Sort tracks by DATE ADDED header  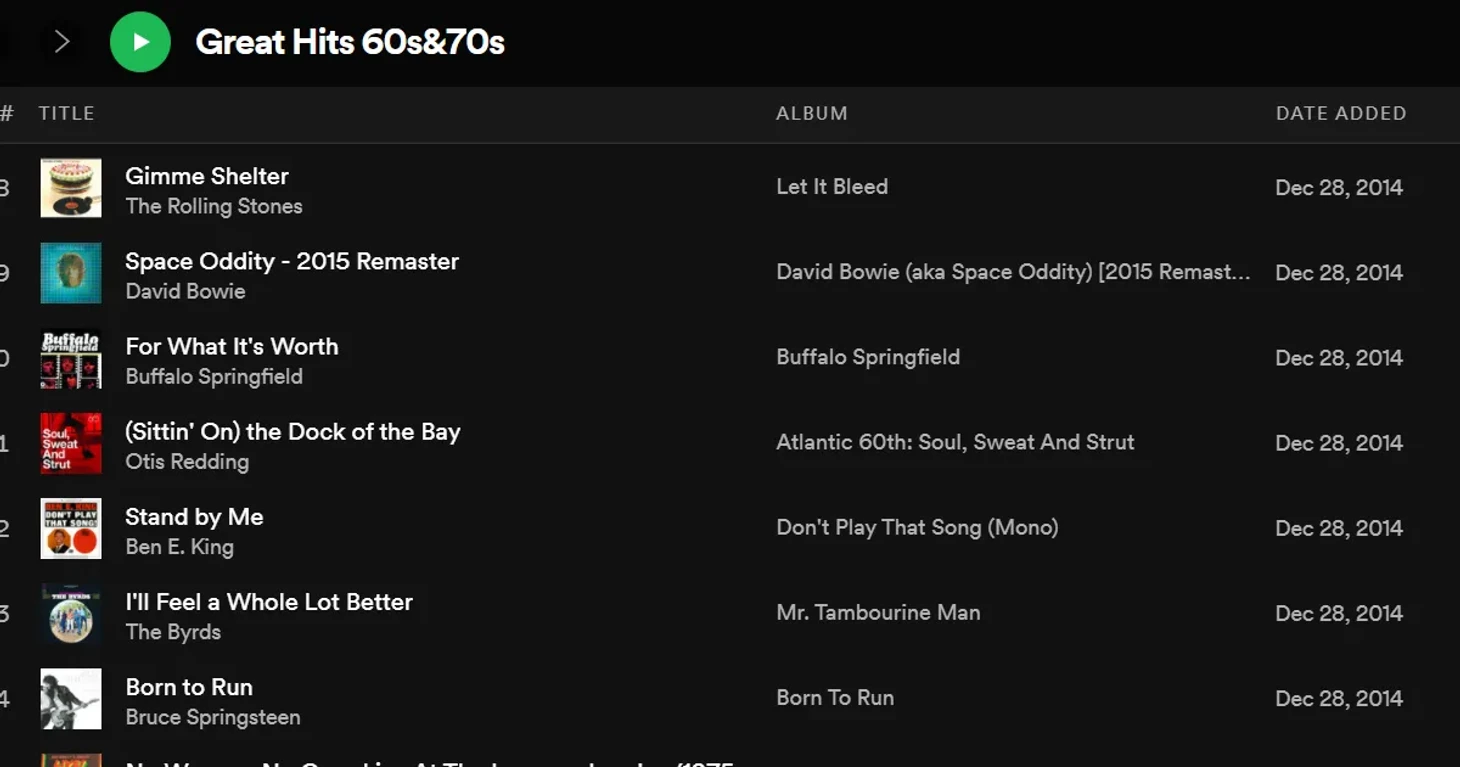pyautogui.click(x=1341, y=113)
